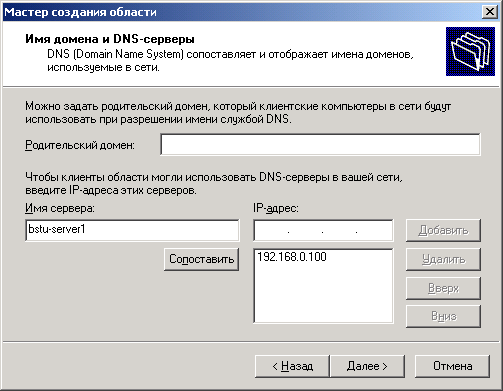Click the third octet of the IP-адрес field
This screenshot has height=391, width=503.
[x=339, y=231]
